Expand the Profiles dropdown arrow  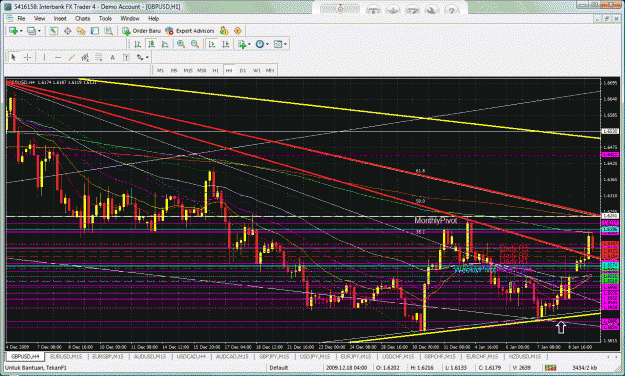[39, 31]
